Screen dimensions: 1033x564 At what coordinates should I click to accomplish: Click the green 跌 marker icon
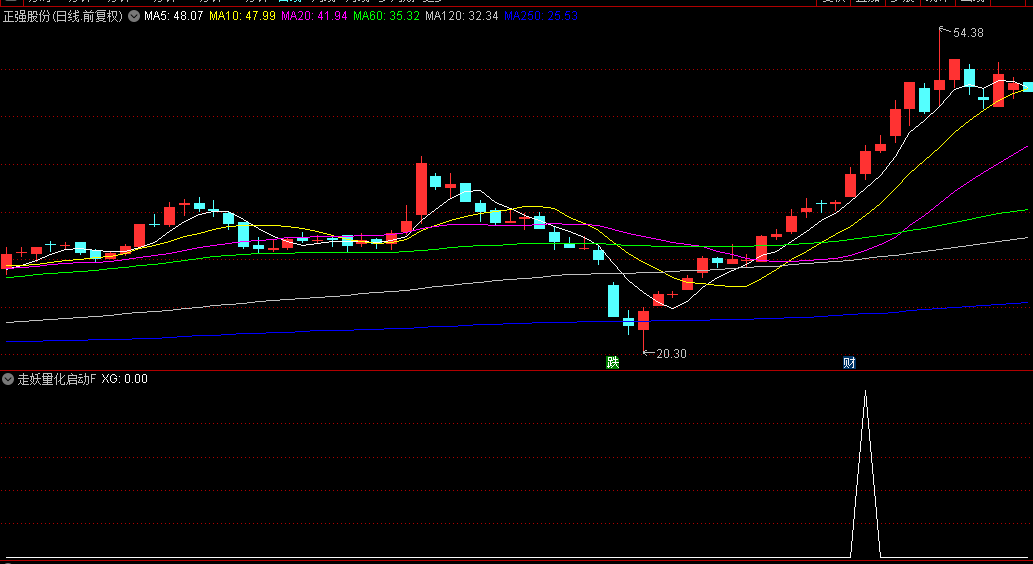tap(613, 362)
